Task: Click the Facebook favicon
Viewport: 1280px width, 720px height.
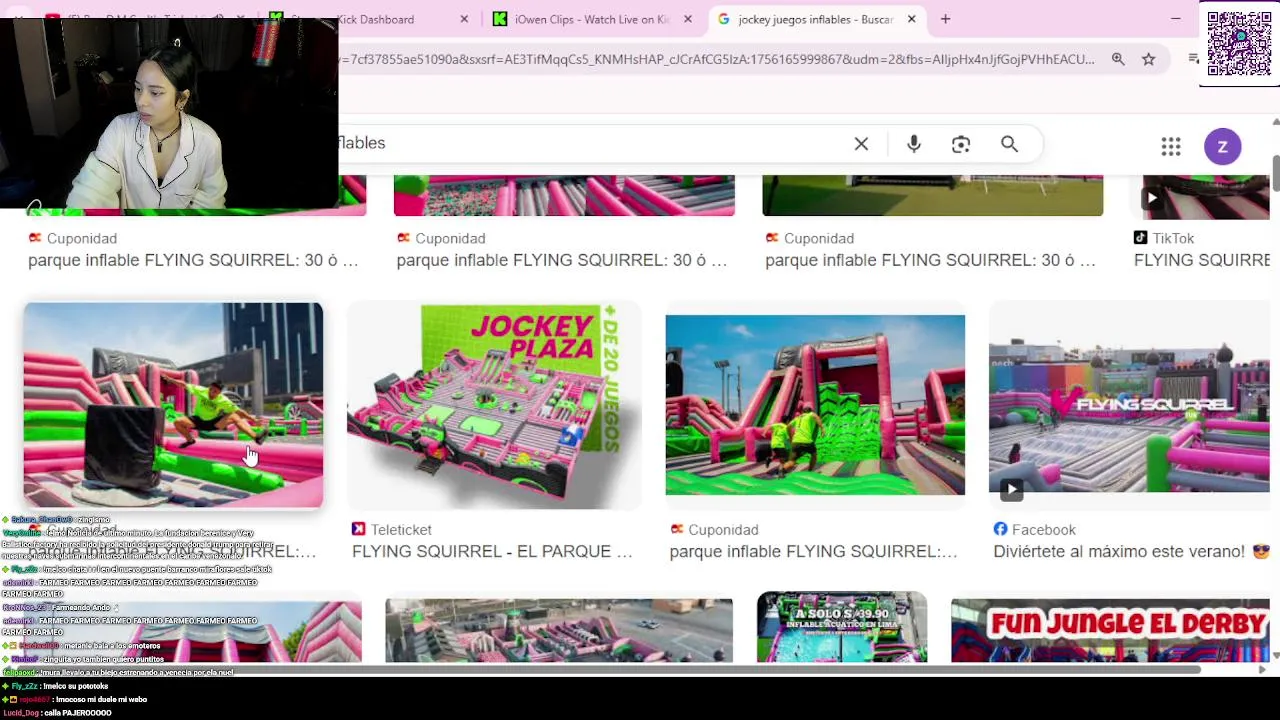Action: pyautogui.click(x=1000, y=529)
